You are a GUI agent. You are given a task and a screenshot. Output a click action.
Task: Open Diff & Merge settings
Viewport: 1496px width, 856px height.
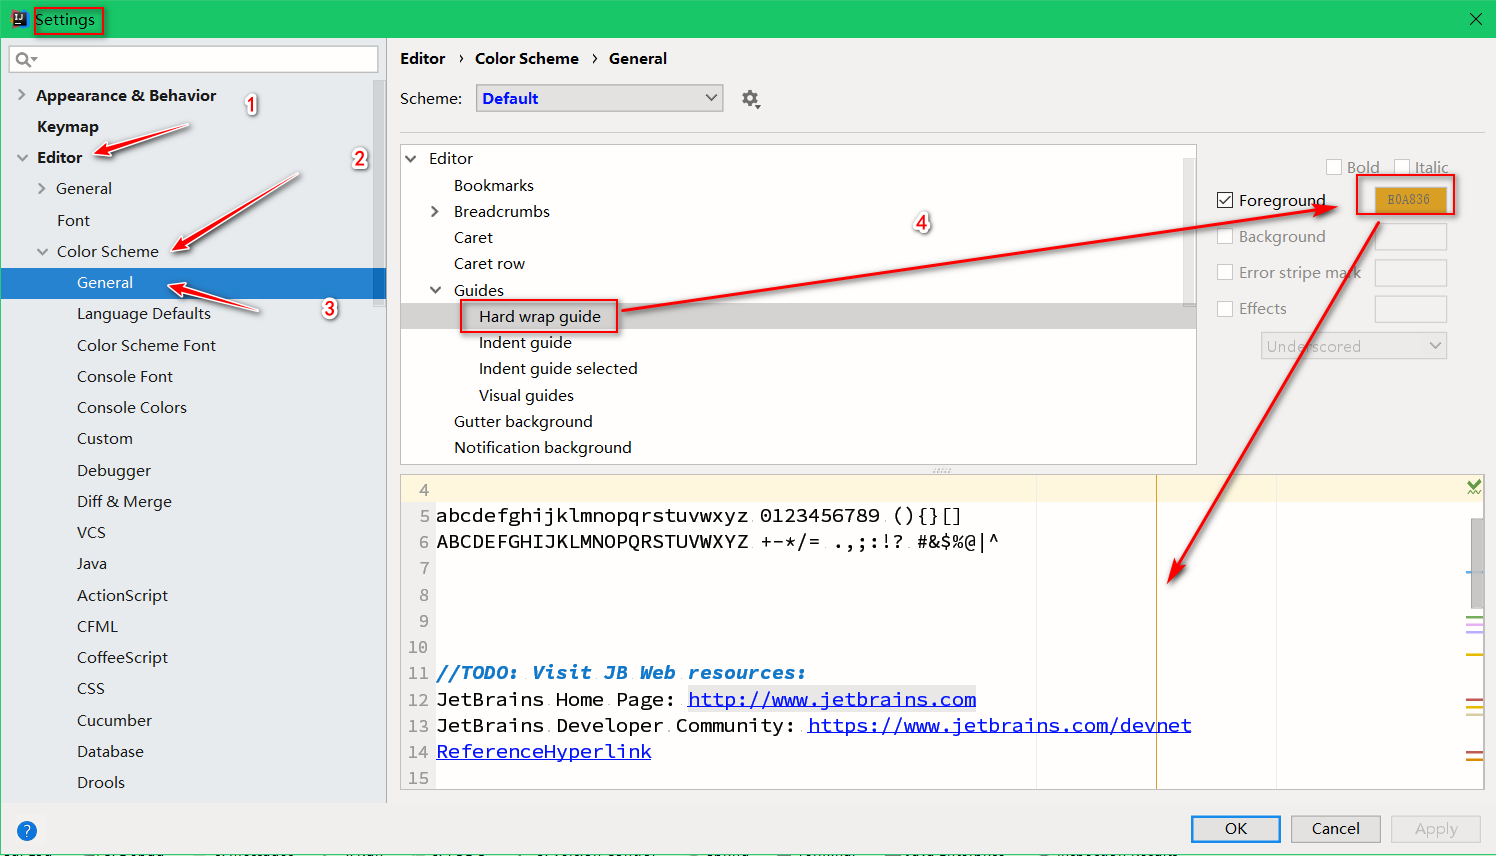click(124, 501)
